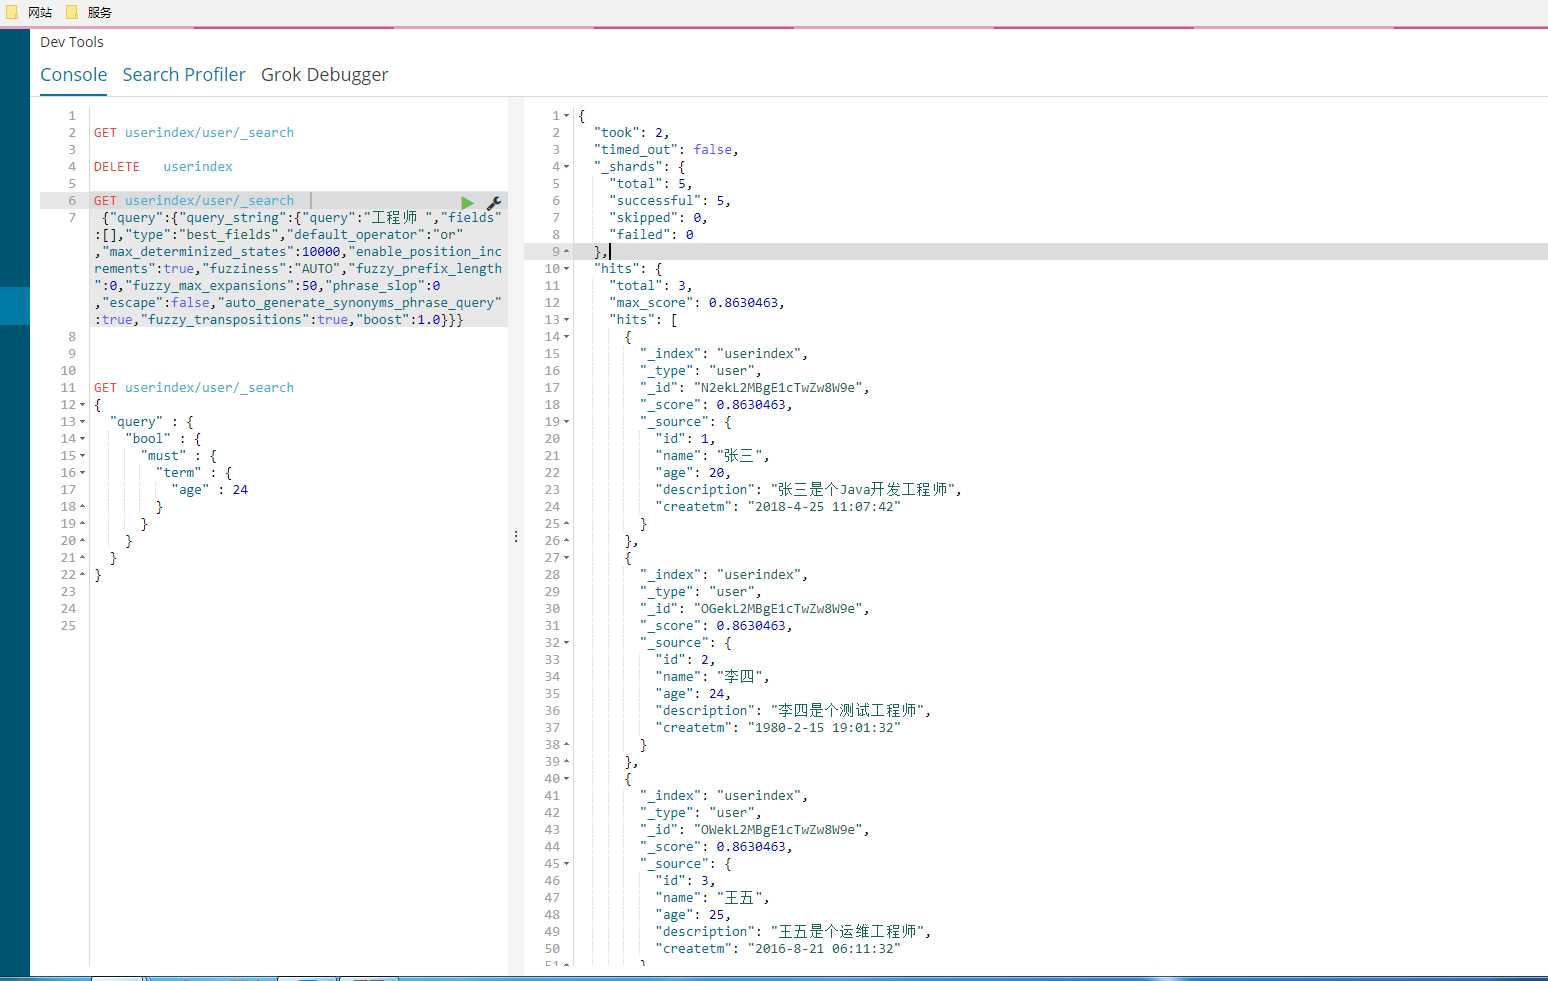Screen dimensions: 1548x981
Task: Click the GET userindex/user/_search on line 11
Action: [x=194, y=388]
